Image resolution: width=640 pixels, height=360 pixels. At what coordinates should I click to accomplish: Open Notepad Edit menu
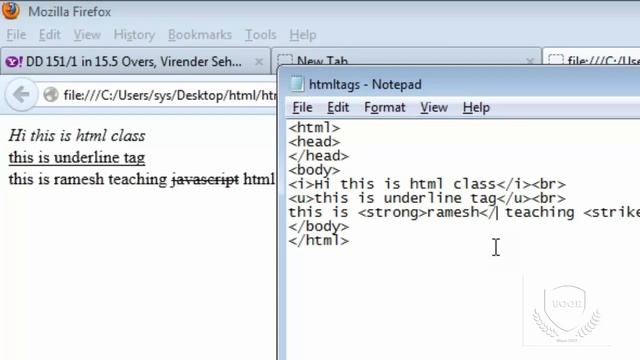click(x=338, y=107)
